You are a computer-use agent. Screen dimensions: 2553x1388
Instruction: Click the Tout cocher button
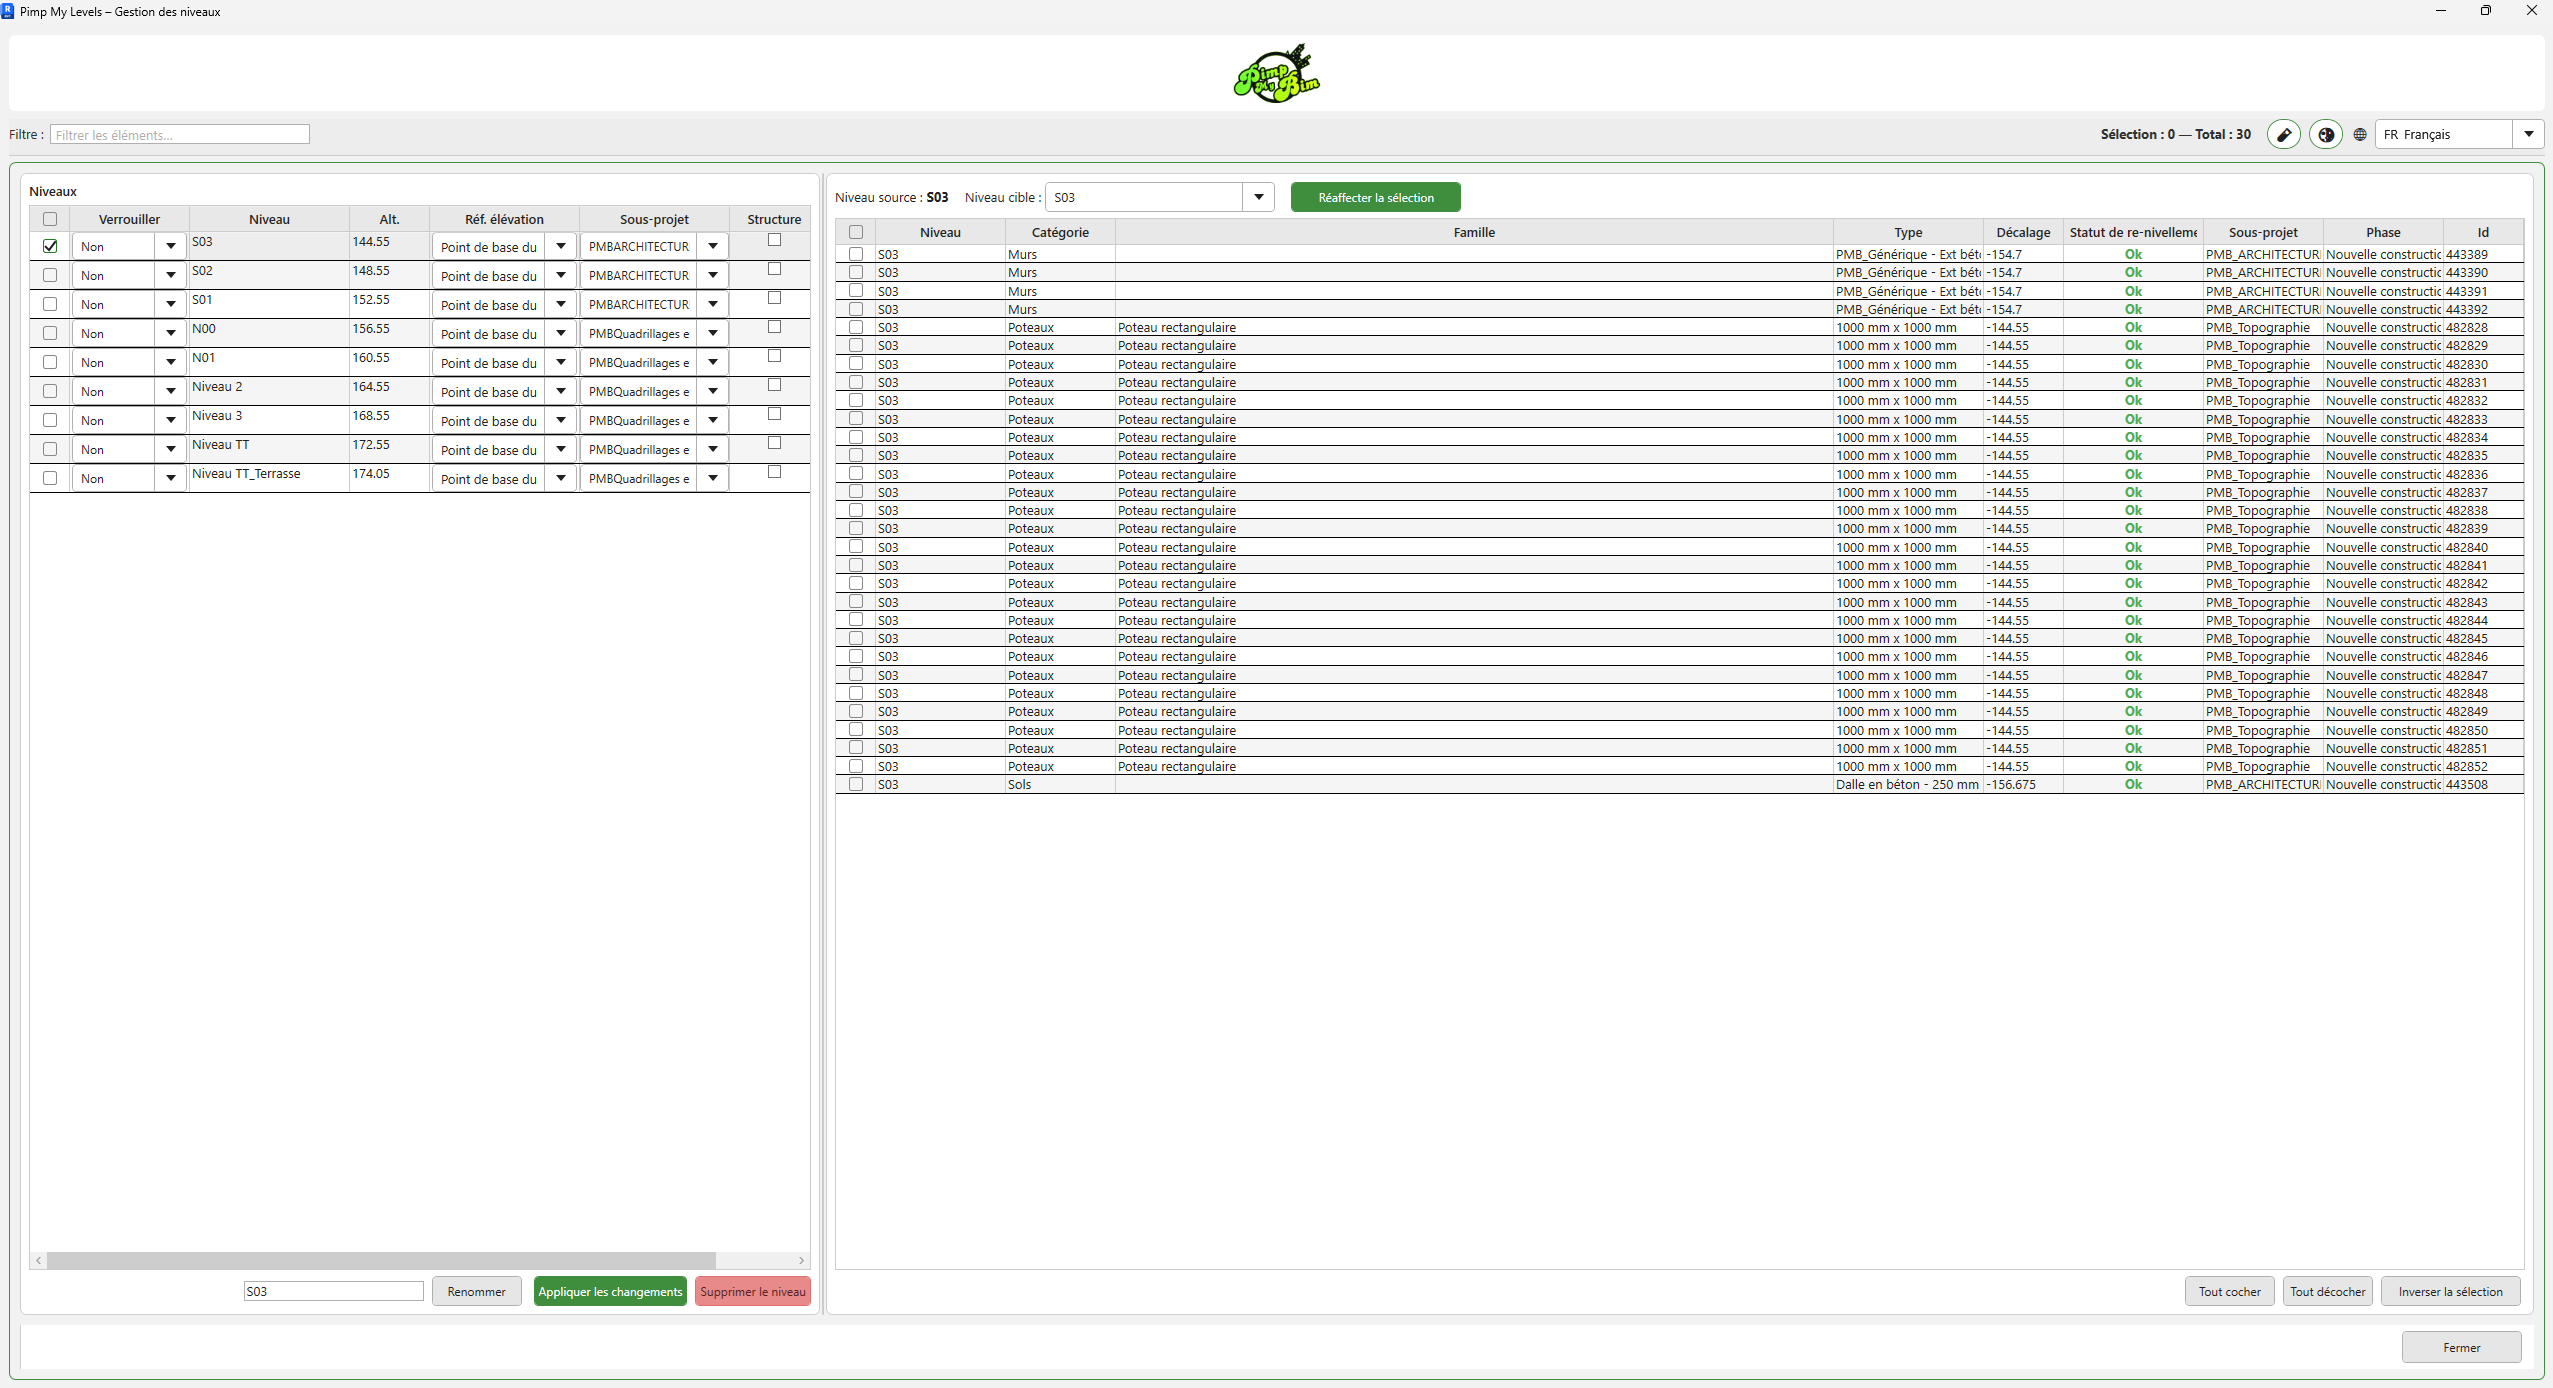coord(2230,1291)
